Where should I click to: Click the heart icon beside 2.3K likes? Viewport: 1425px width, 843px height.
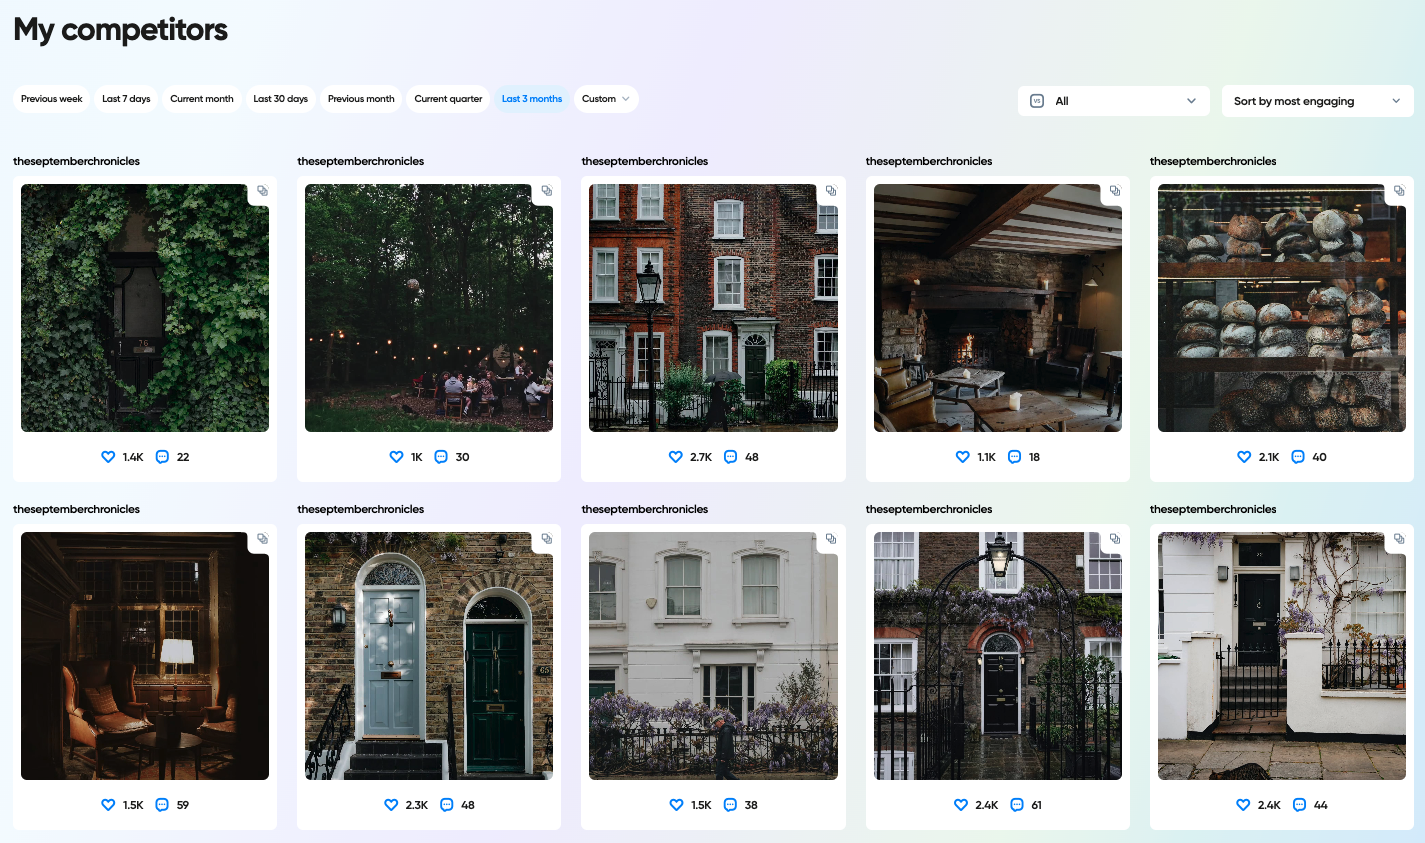391,805
